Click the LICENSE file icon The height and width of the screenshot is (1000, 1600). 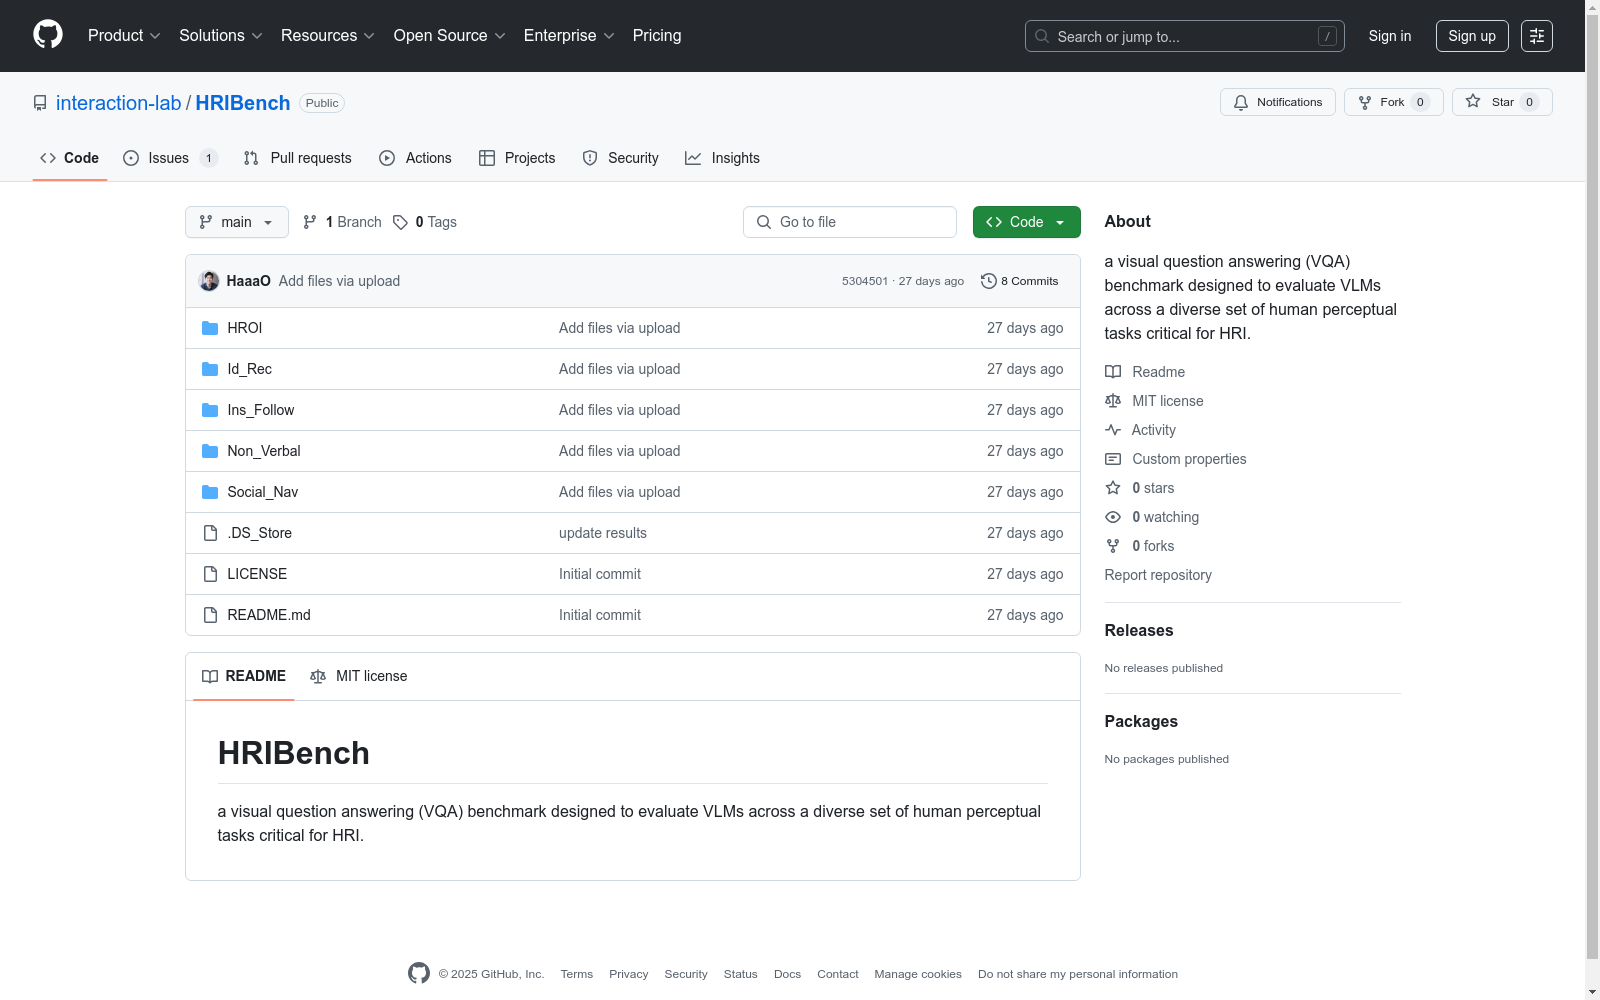(x=210, y=574)
